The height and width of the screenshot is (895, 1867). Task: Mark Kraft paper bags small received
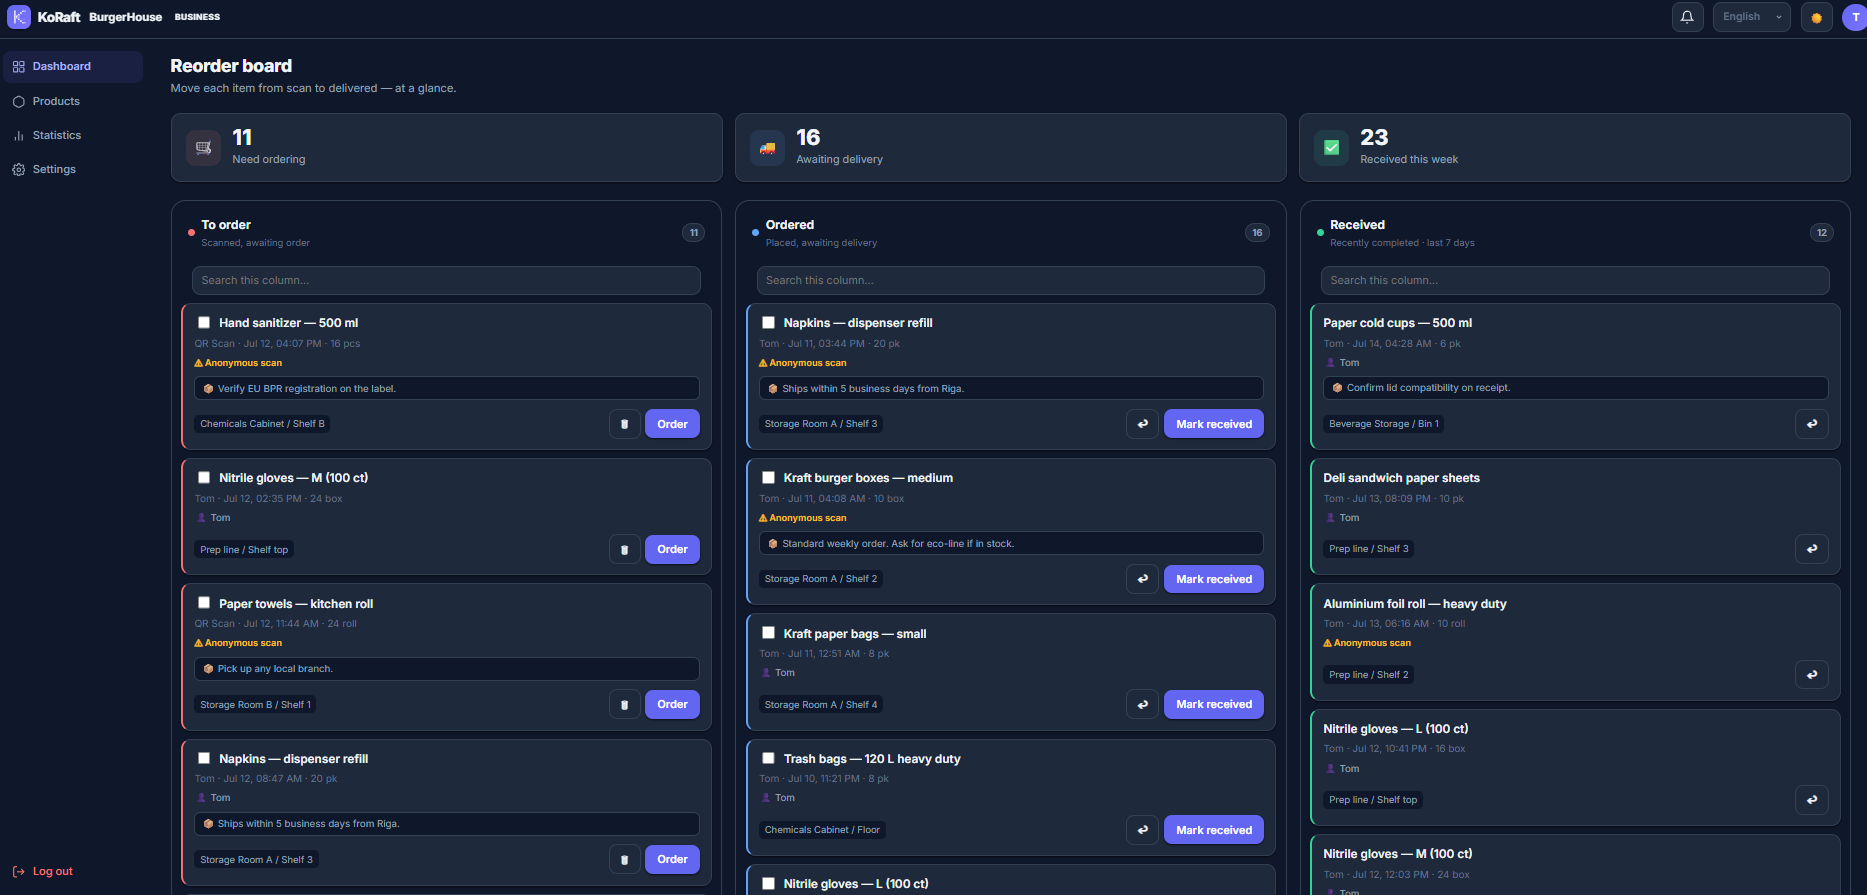click(1214, 704)
